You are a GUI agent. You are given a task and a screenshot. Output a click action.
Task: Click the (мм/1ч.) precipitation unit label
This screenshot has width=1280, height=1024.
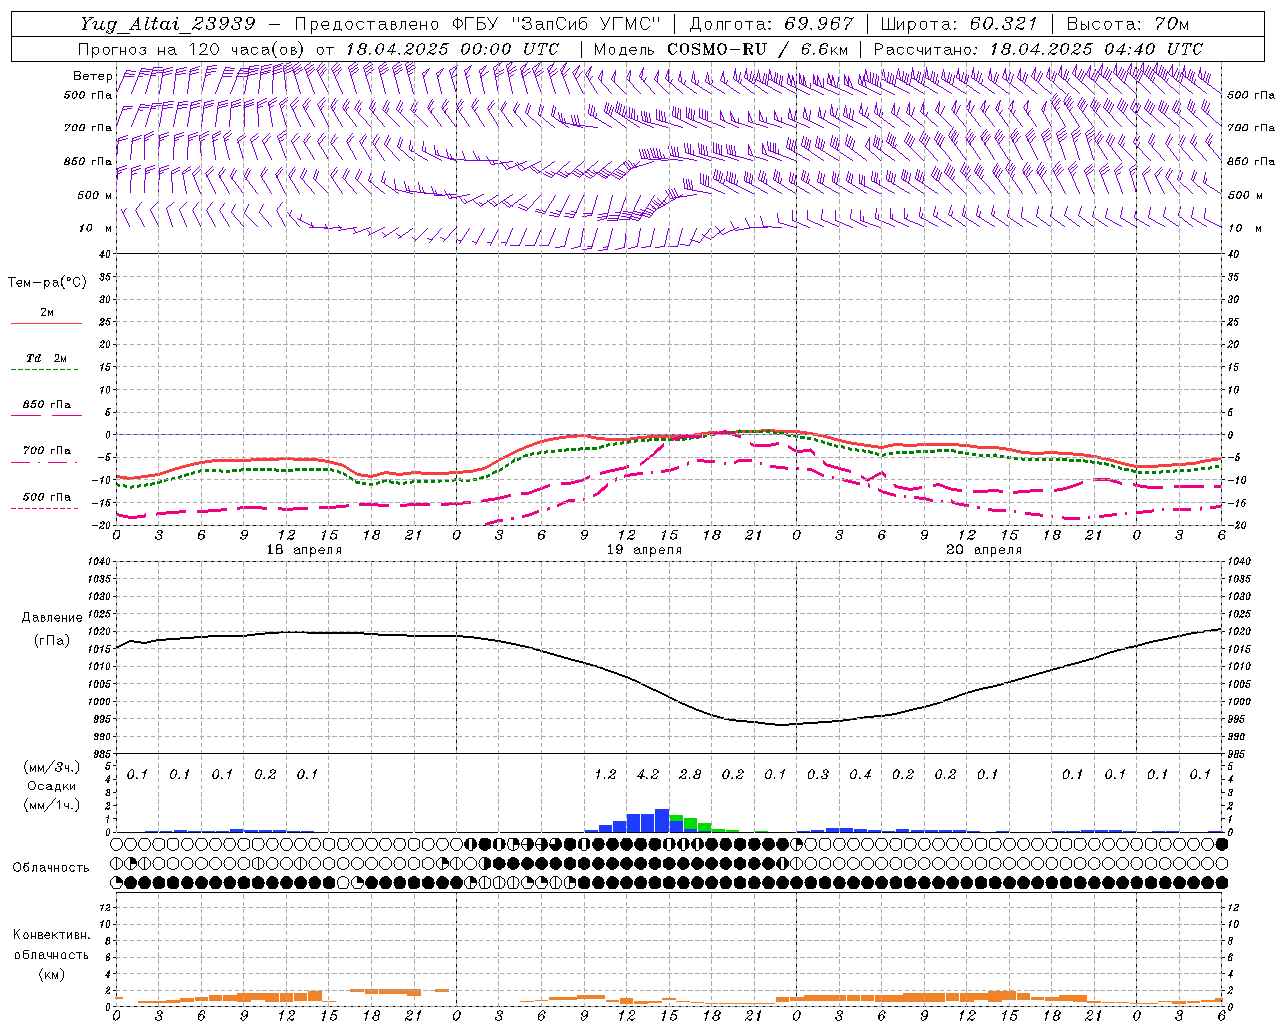pos(52,805)
